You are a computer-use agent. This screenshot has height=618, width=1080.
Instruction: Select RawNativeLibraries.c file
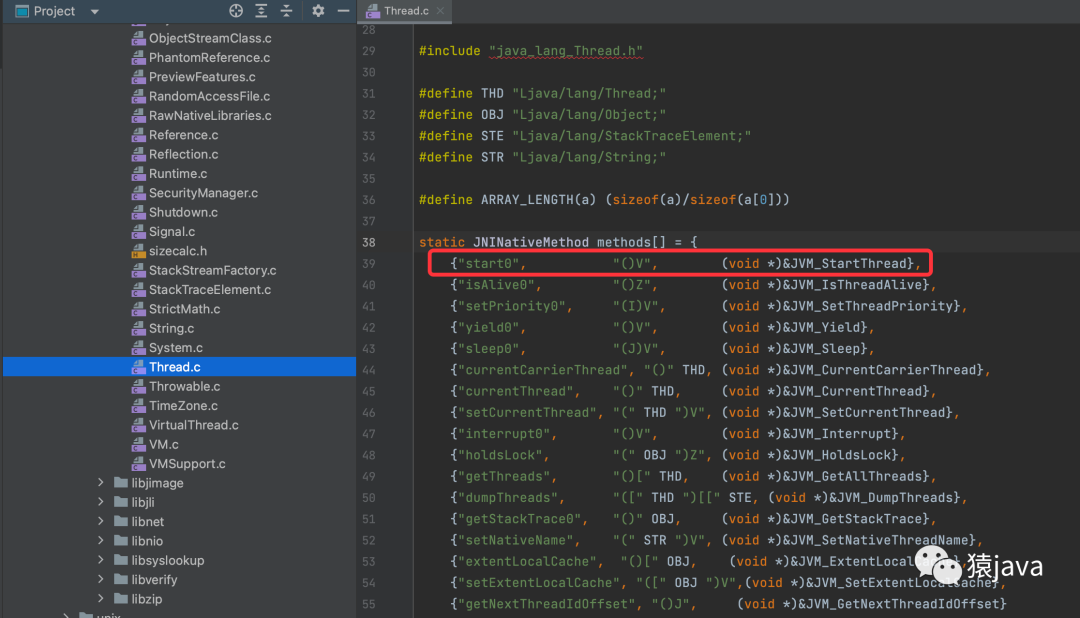pyautogui.click(x=210, y=116)
